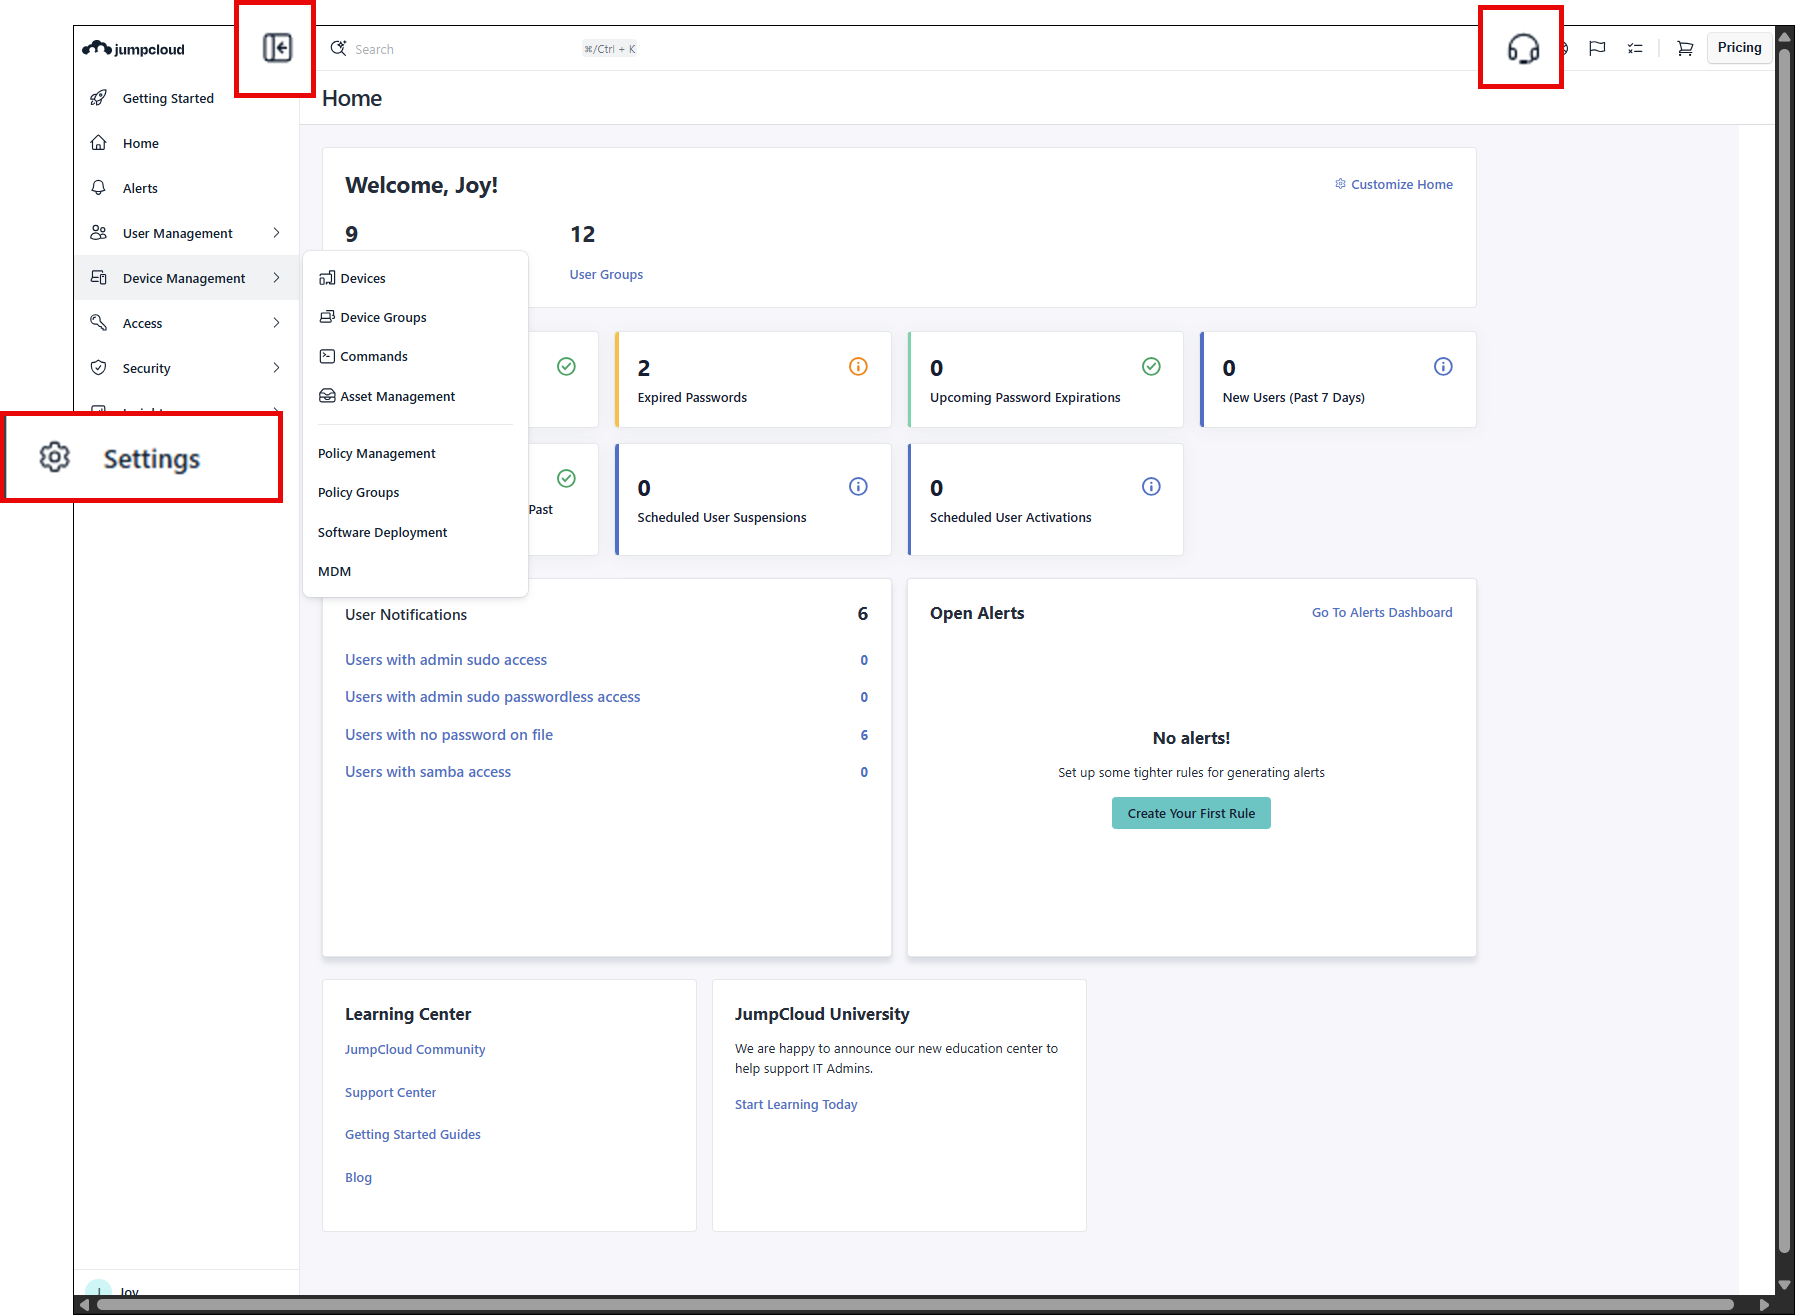The image size is (1795, 1315).
Task: Select Devices from the flyout menu
Action: click(x=362, y=278)
